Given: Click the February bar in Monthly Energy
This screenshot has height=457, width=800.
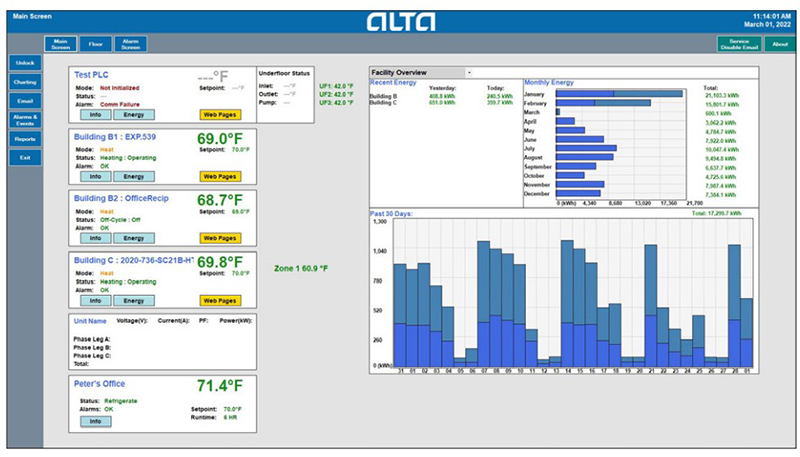Looking at the screenshot, I should pyautogui.click(x=603, y=103).
